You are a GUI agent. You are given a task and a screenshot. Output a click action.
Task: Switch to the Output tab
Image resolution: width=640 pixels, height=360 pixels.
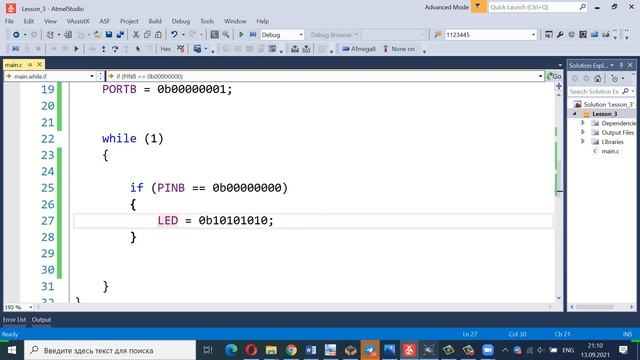click(41, 320)
